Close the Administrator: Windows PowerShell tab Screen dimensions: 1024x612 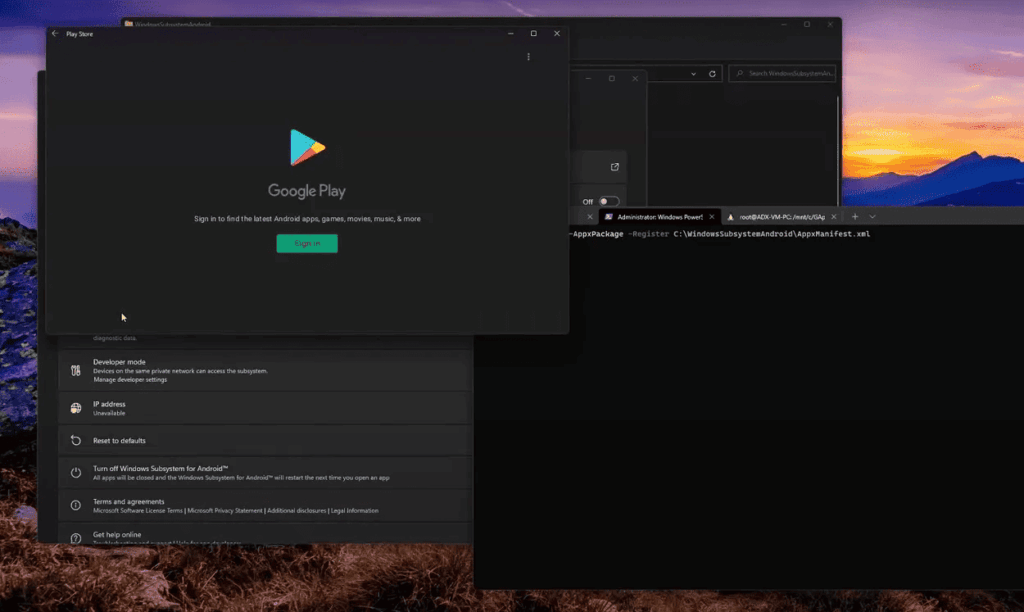712,217
